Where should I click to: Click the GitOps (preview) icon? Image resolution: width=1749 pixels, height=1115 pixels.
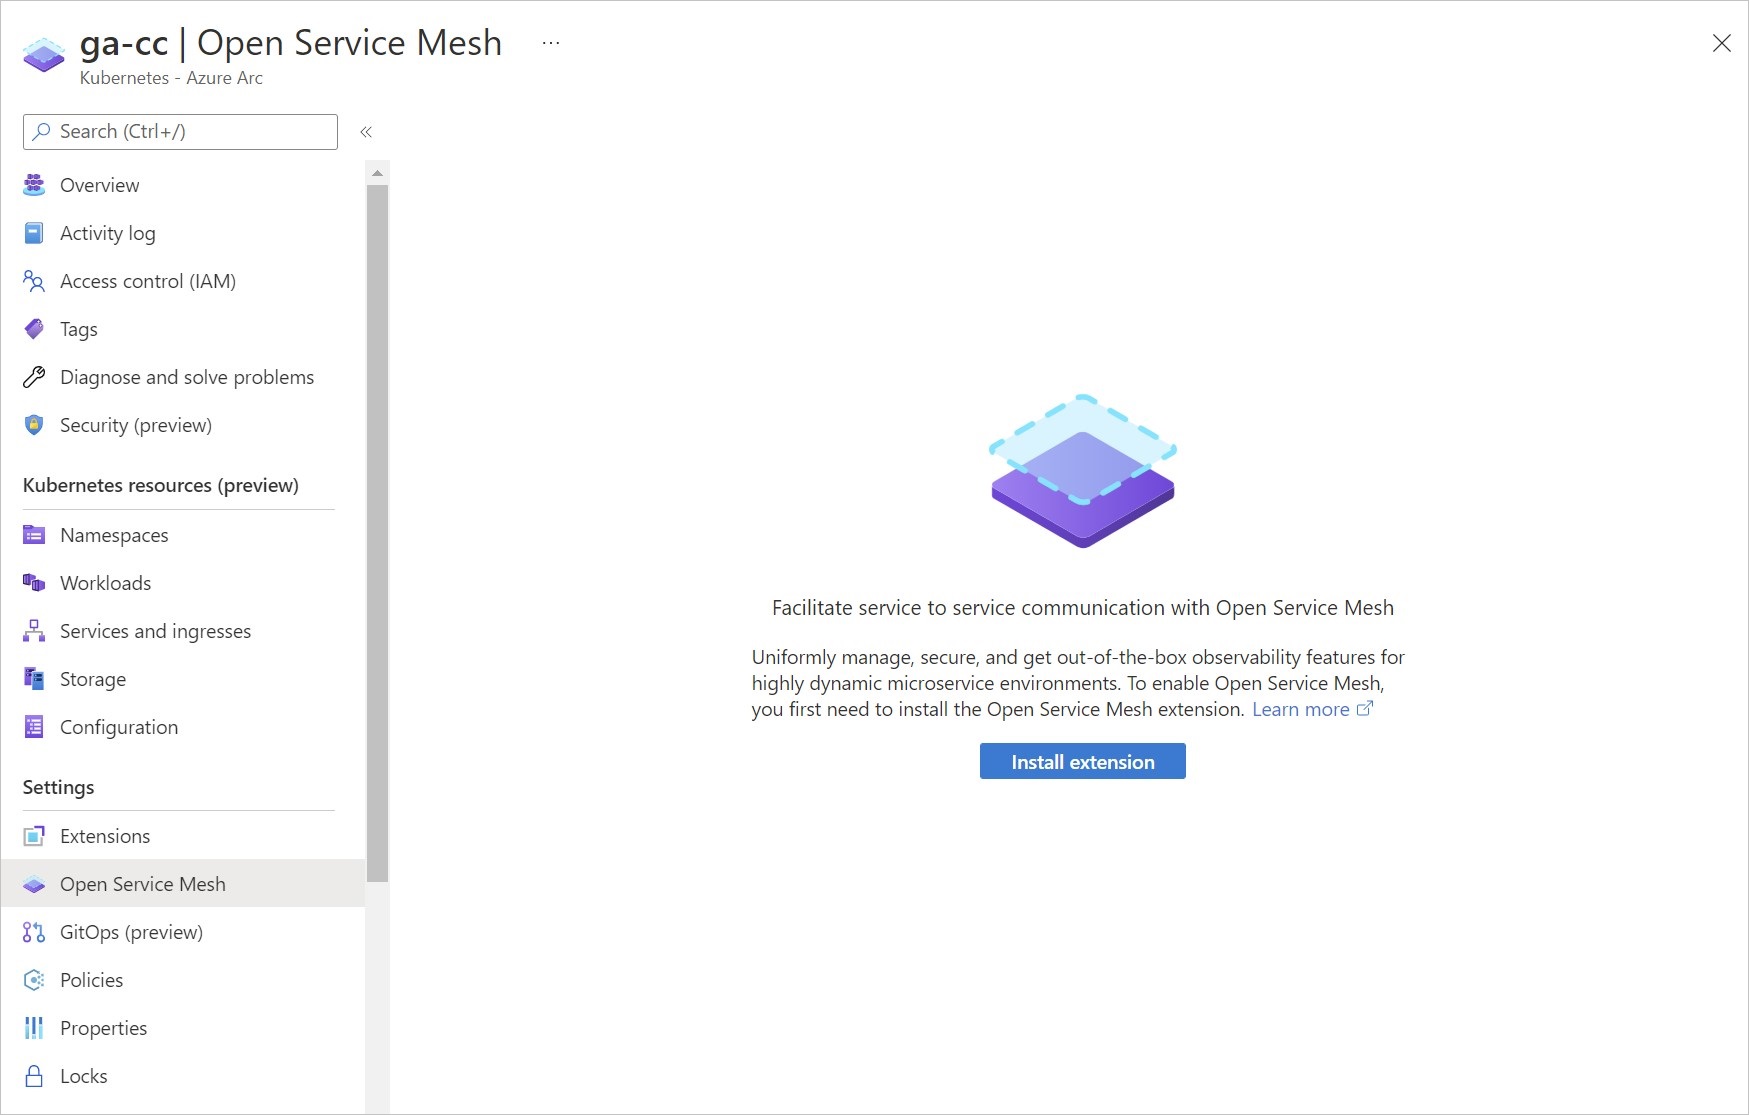[x=34, y=932]
